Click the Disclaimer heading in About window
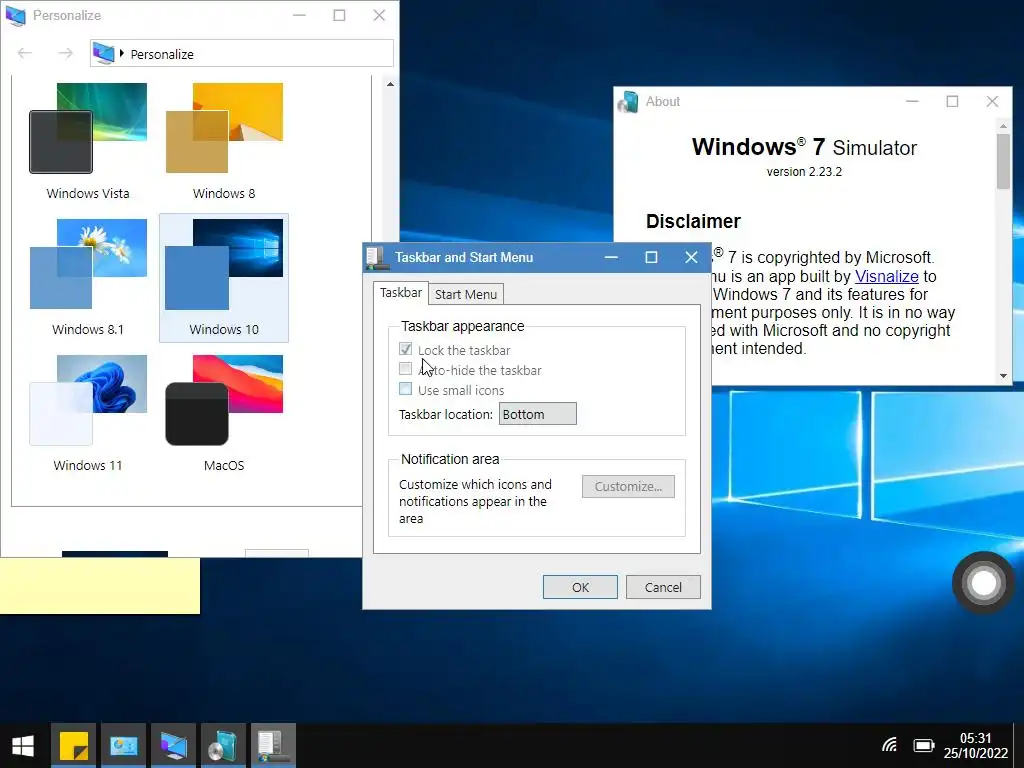This screenshot has height=768, width=1024. 693,221
